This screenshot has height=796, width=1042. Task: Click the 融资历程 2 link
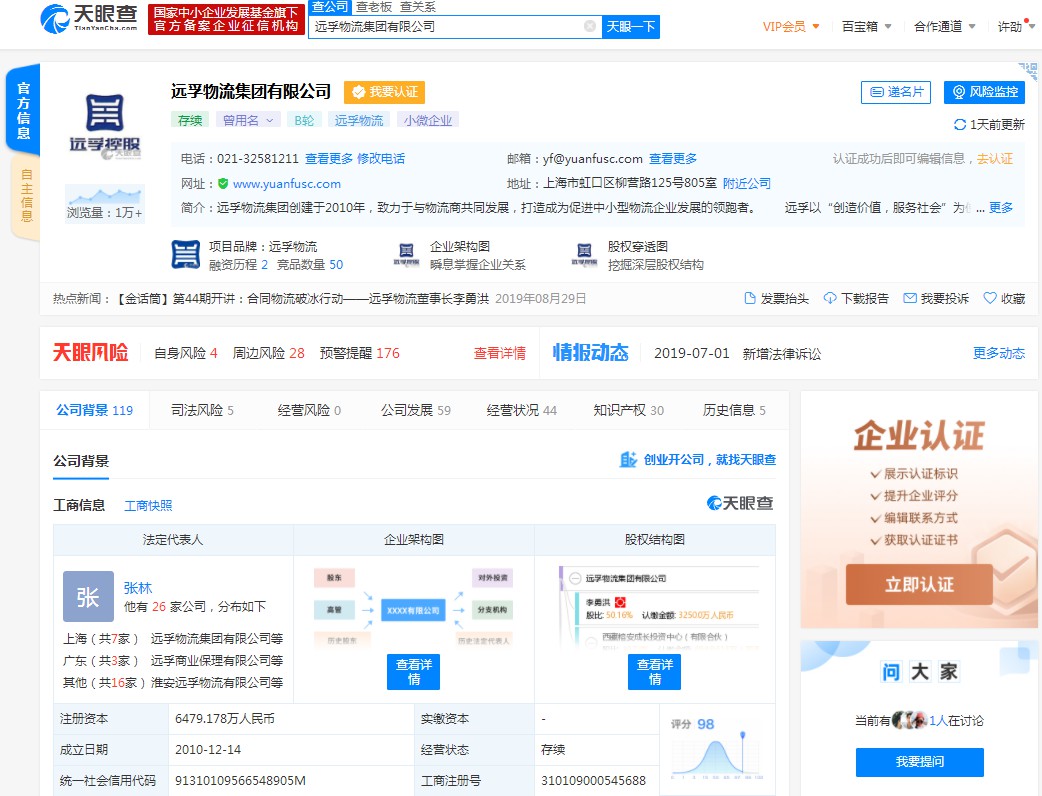click(x=239, y=264)
